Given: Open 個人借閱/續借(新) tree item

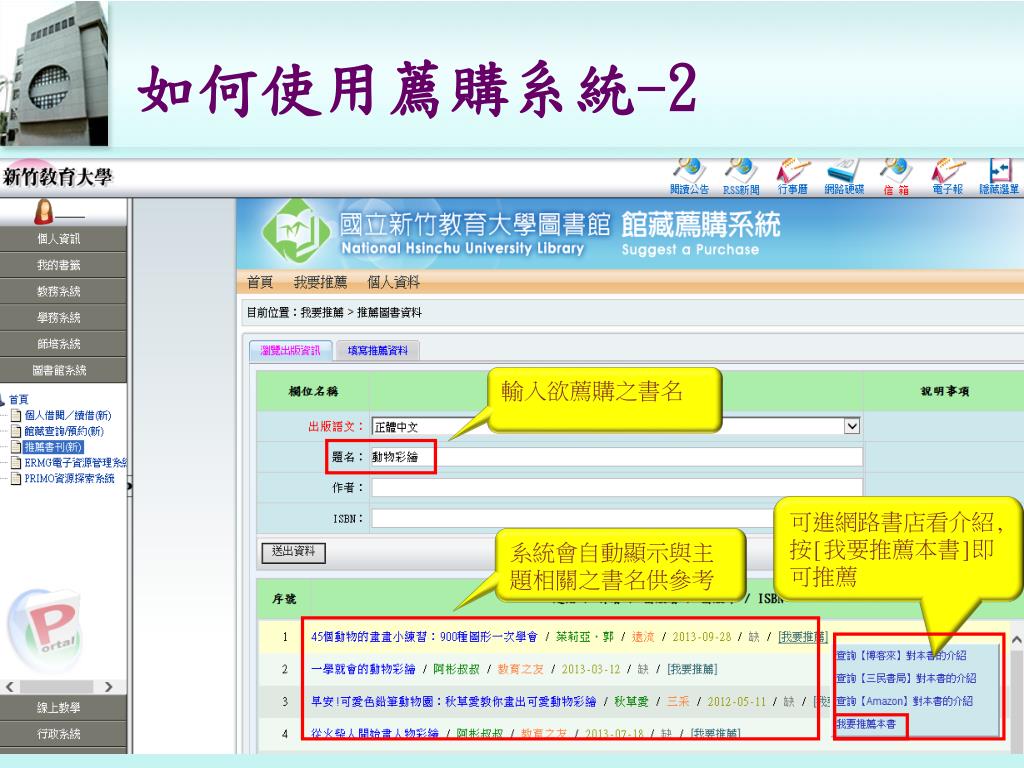Looking at the screenshot, I should (68, 415).
